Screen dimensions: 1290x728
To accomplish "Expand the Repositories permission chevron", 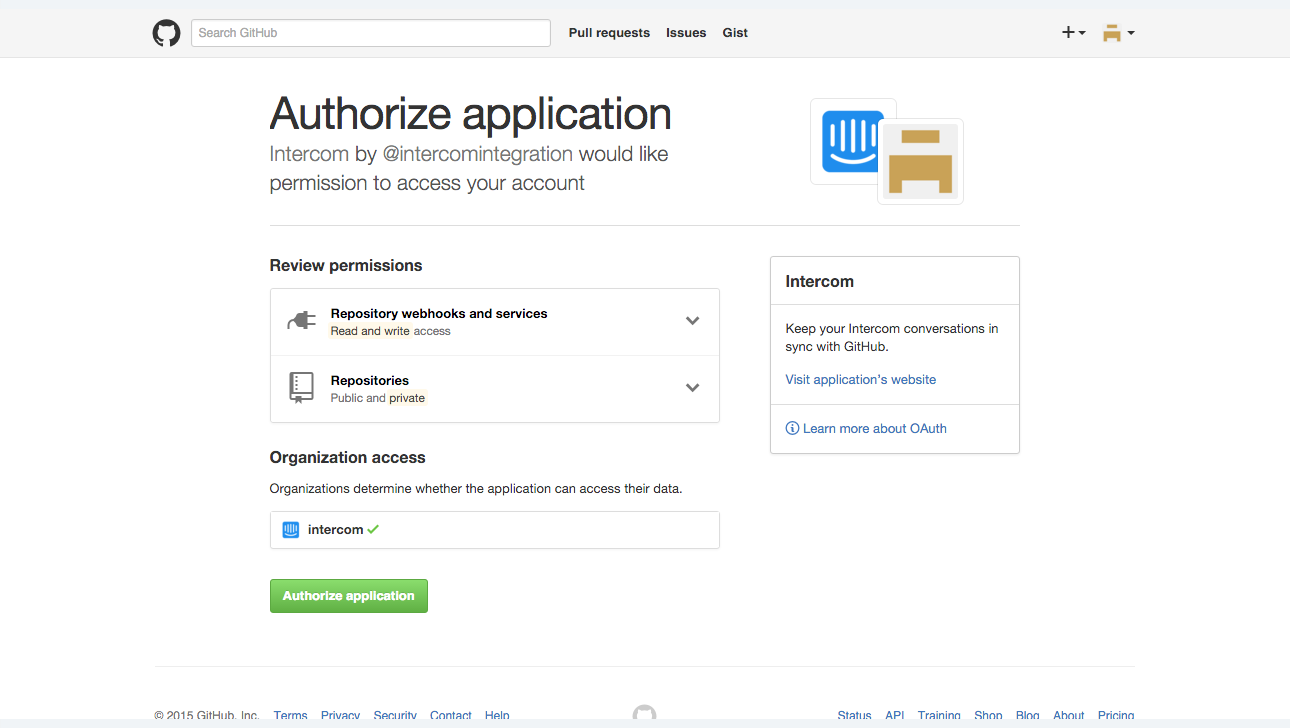I will [x=692, y=388].
